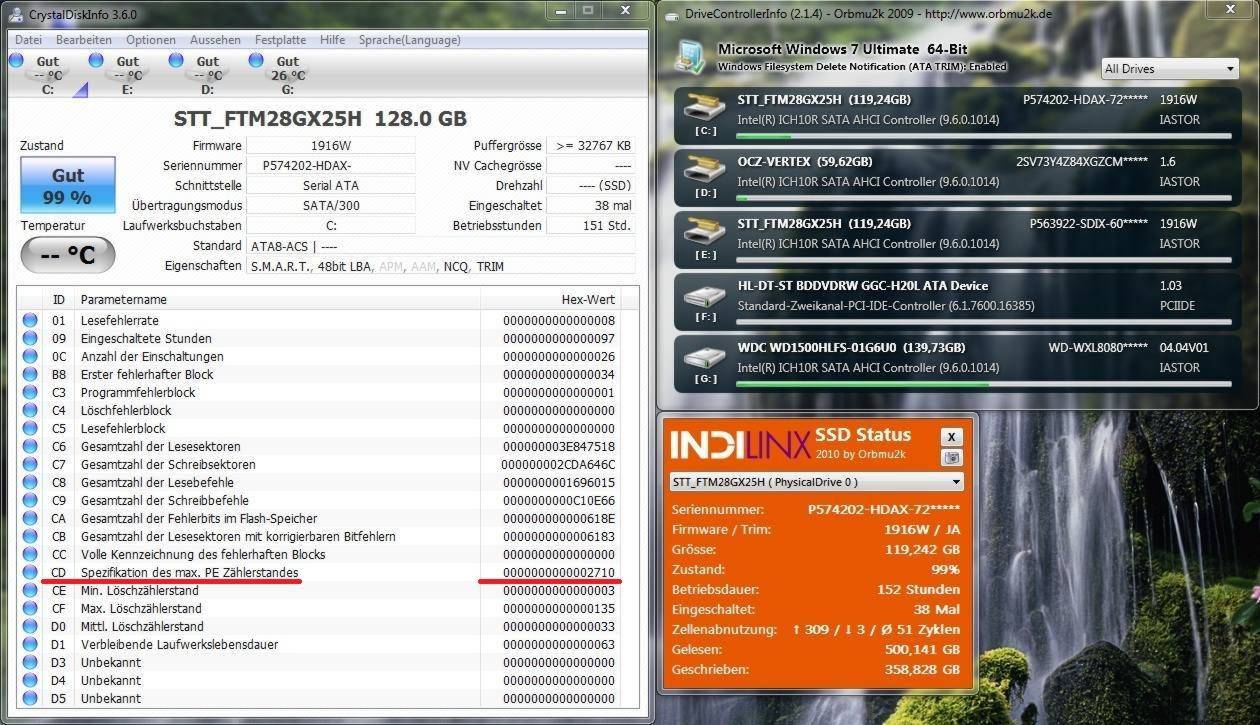Image resolution: width=1260 pixels, height=725 pixels.
Task: Click the status orb for attribute 09
Action: pyautogui.click(x=30, y=338)
